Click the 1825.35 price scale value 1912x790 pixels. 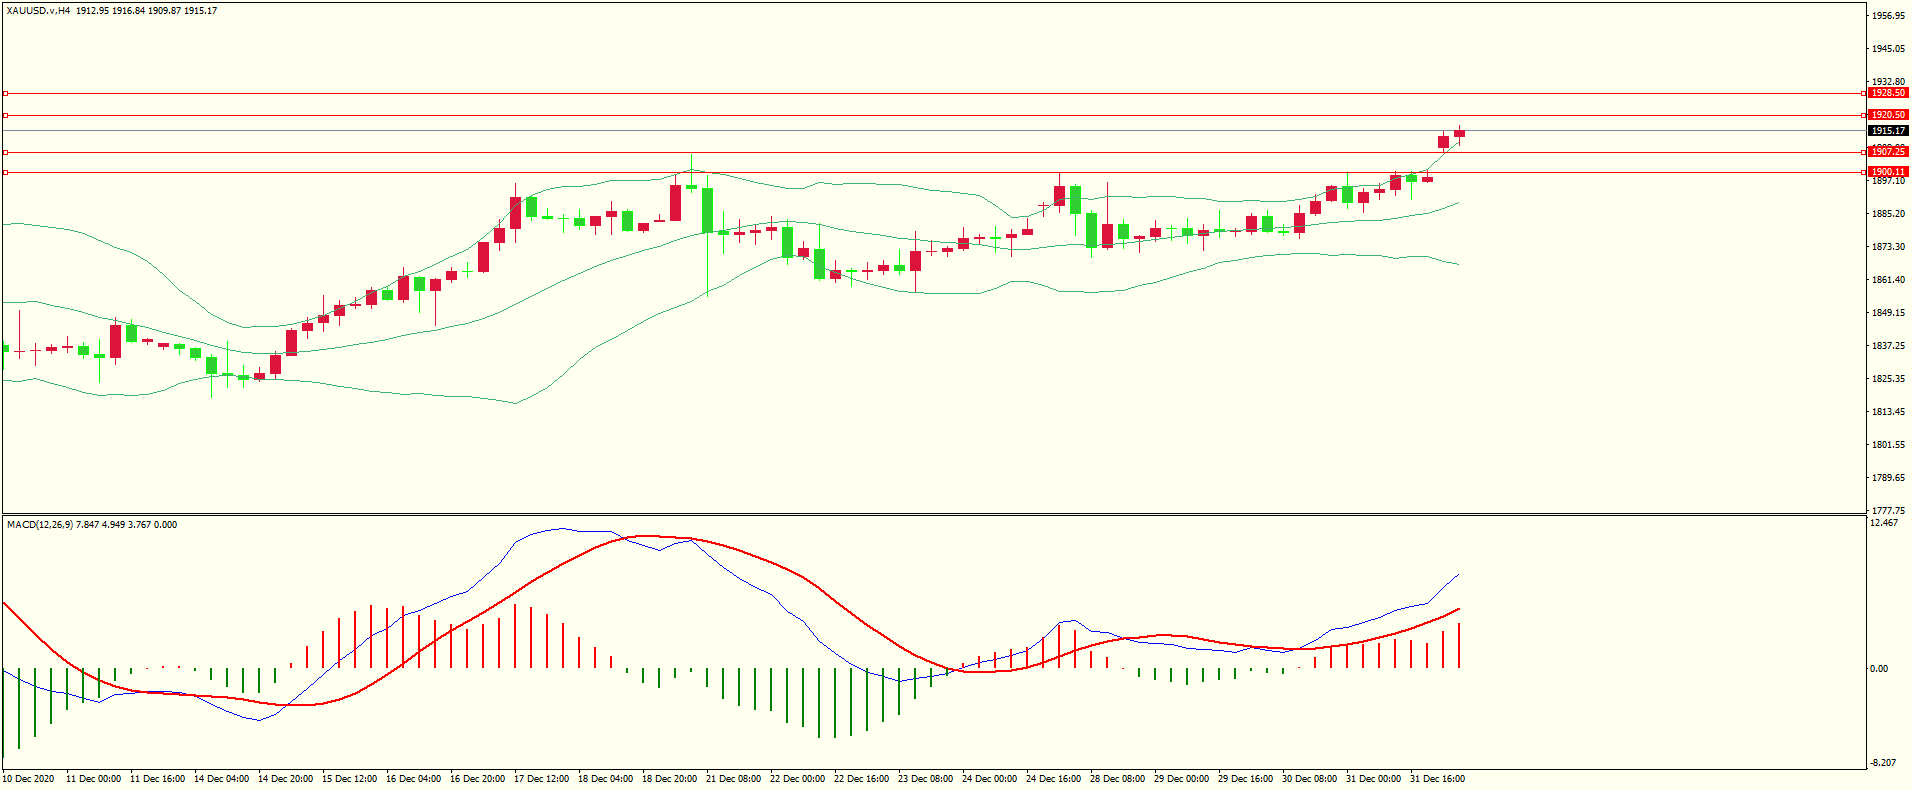1888,379
